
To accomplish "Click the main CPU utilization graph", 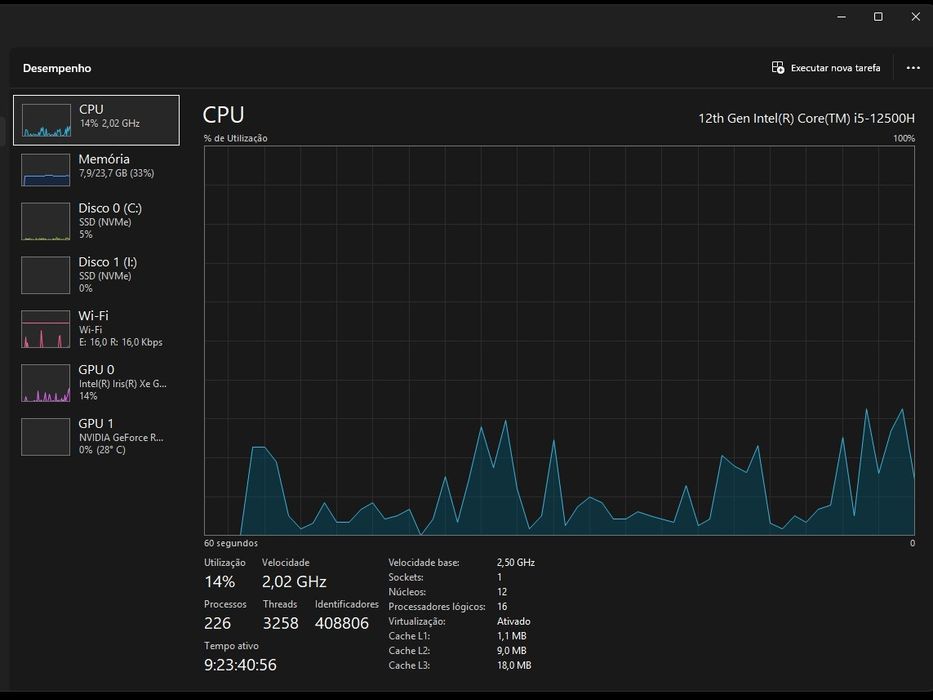I will [x=559, y=340].
